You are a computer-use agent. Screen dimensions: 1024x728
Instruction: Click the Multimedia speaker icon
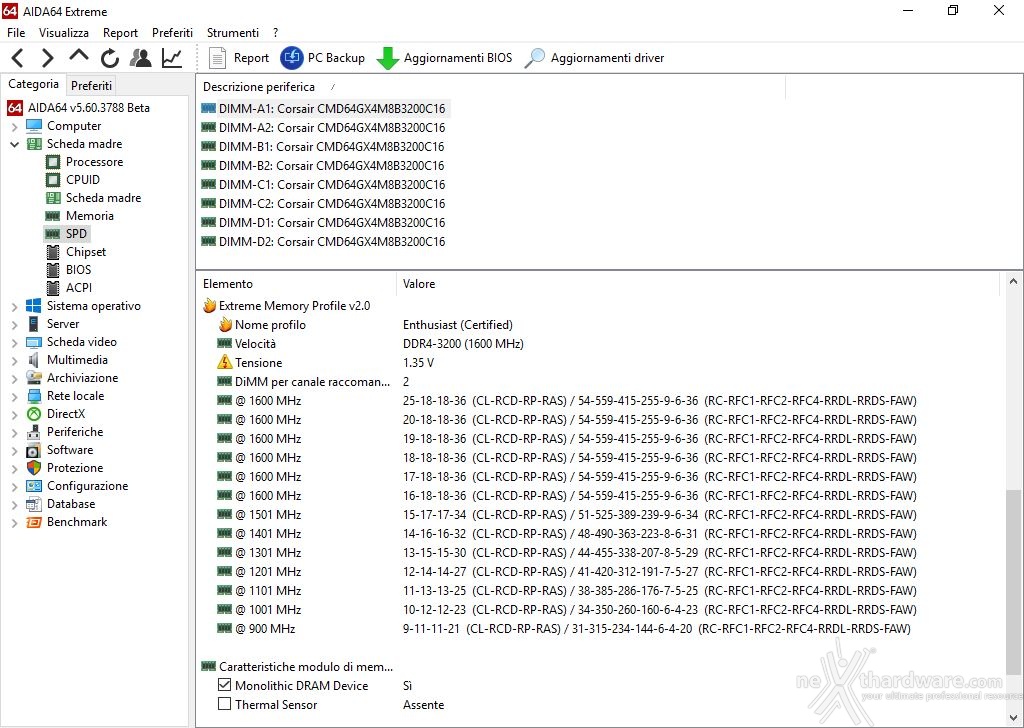(x=33, y=360)
